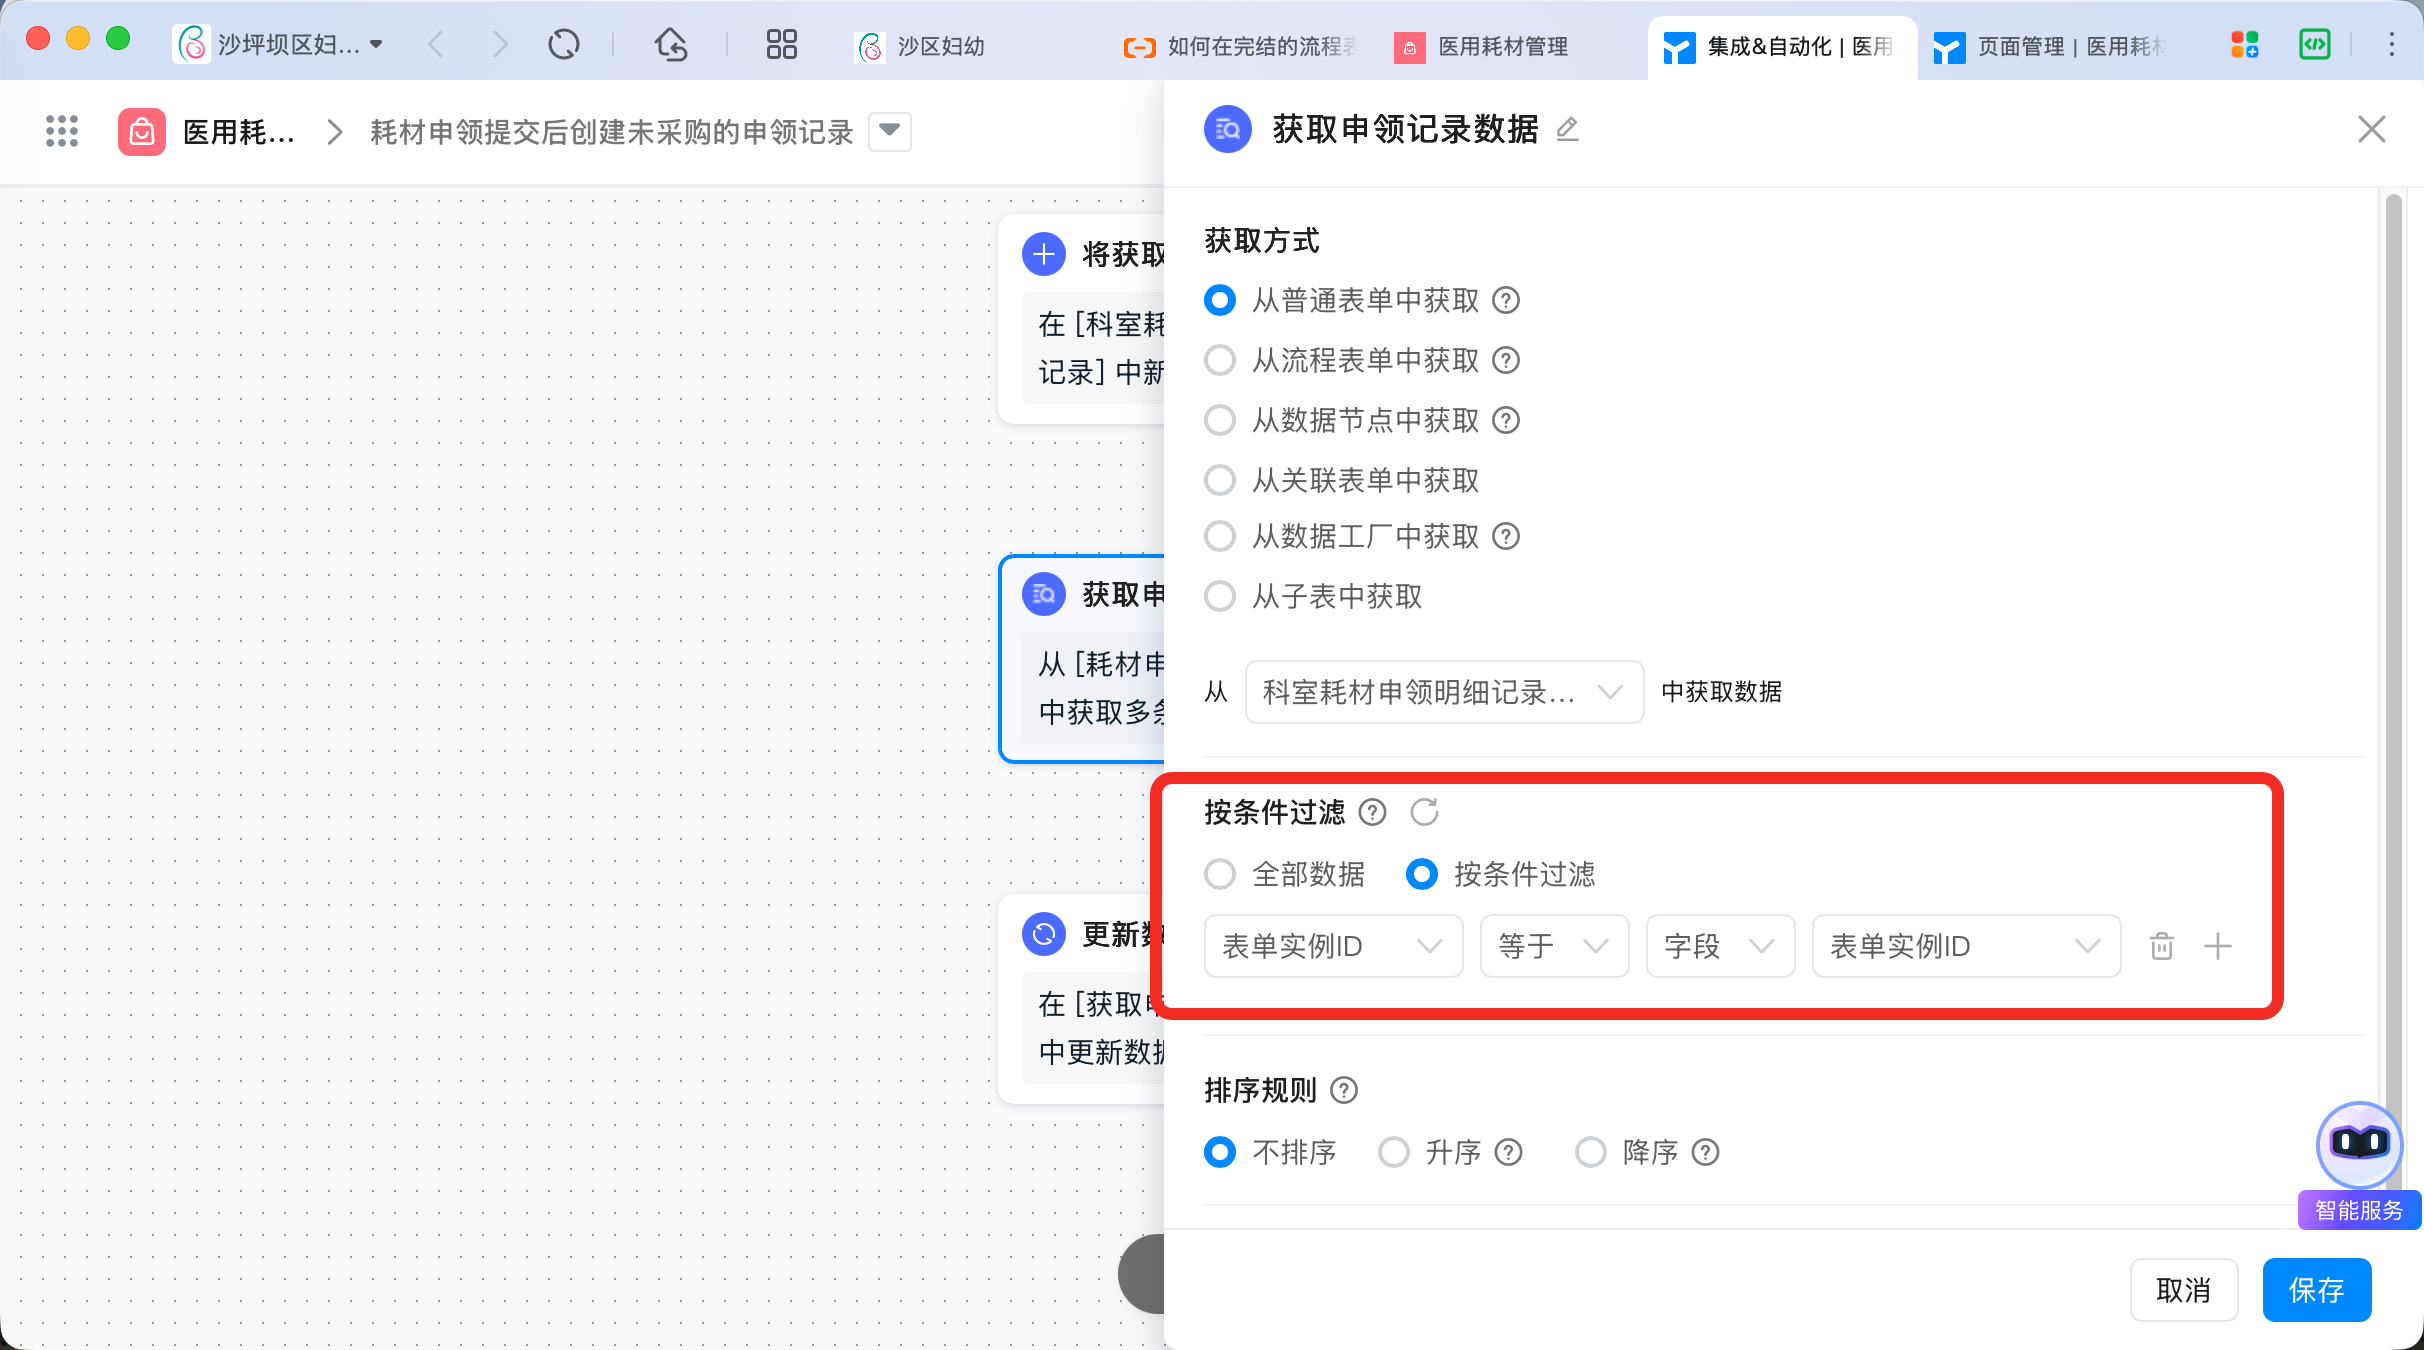Switch to the 页面管理 browser tab
Image resolution: width=2424 pixels, height=1350 pixels.
pos(2050,47)
